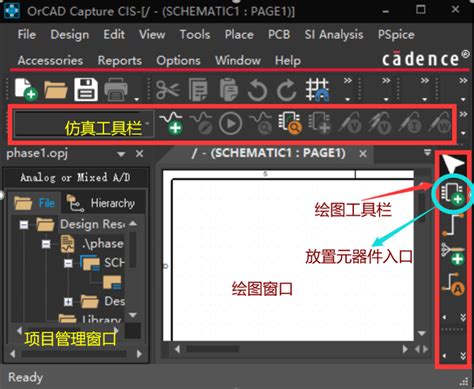Viewport: 474px width, 389px height.
Task: Click the Analog or Mixed A/D label
Action: point(75,177)
